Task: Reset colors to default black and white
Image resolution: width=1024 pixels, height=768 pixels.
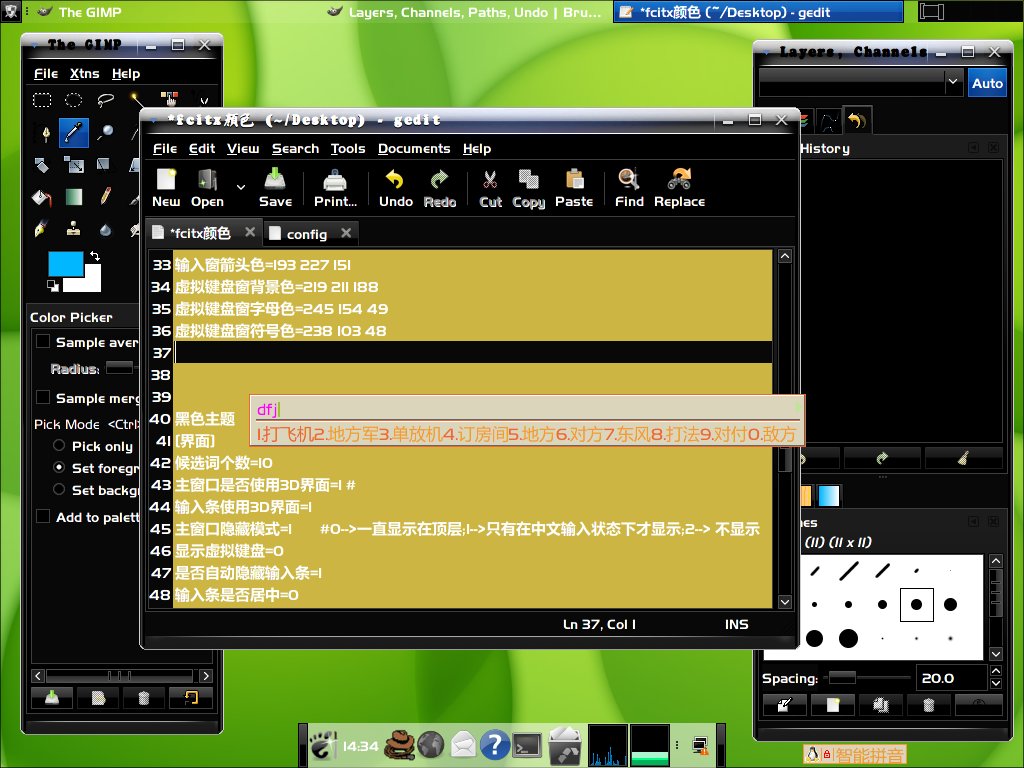Action: pos(53,285)
